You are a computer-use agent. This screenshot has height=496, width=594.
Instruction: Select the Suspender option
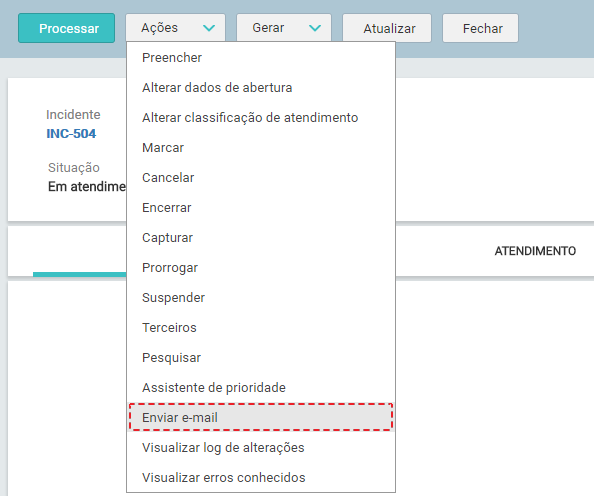pos(261,297)
